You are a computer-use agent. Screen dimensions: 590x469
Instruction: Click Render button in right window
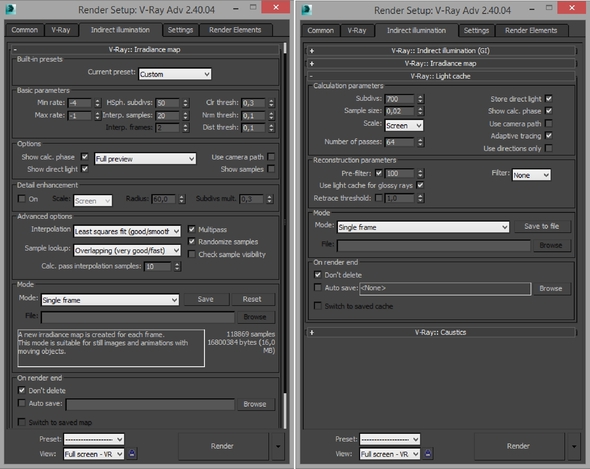[518, 446]
